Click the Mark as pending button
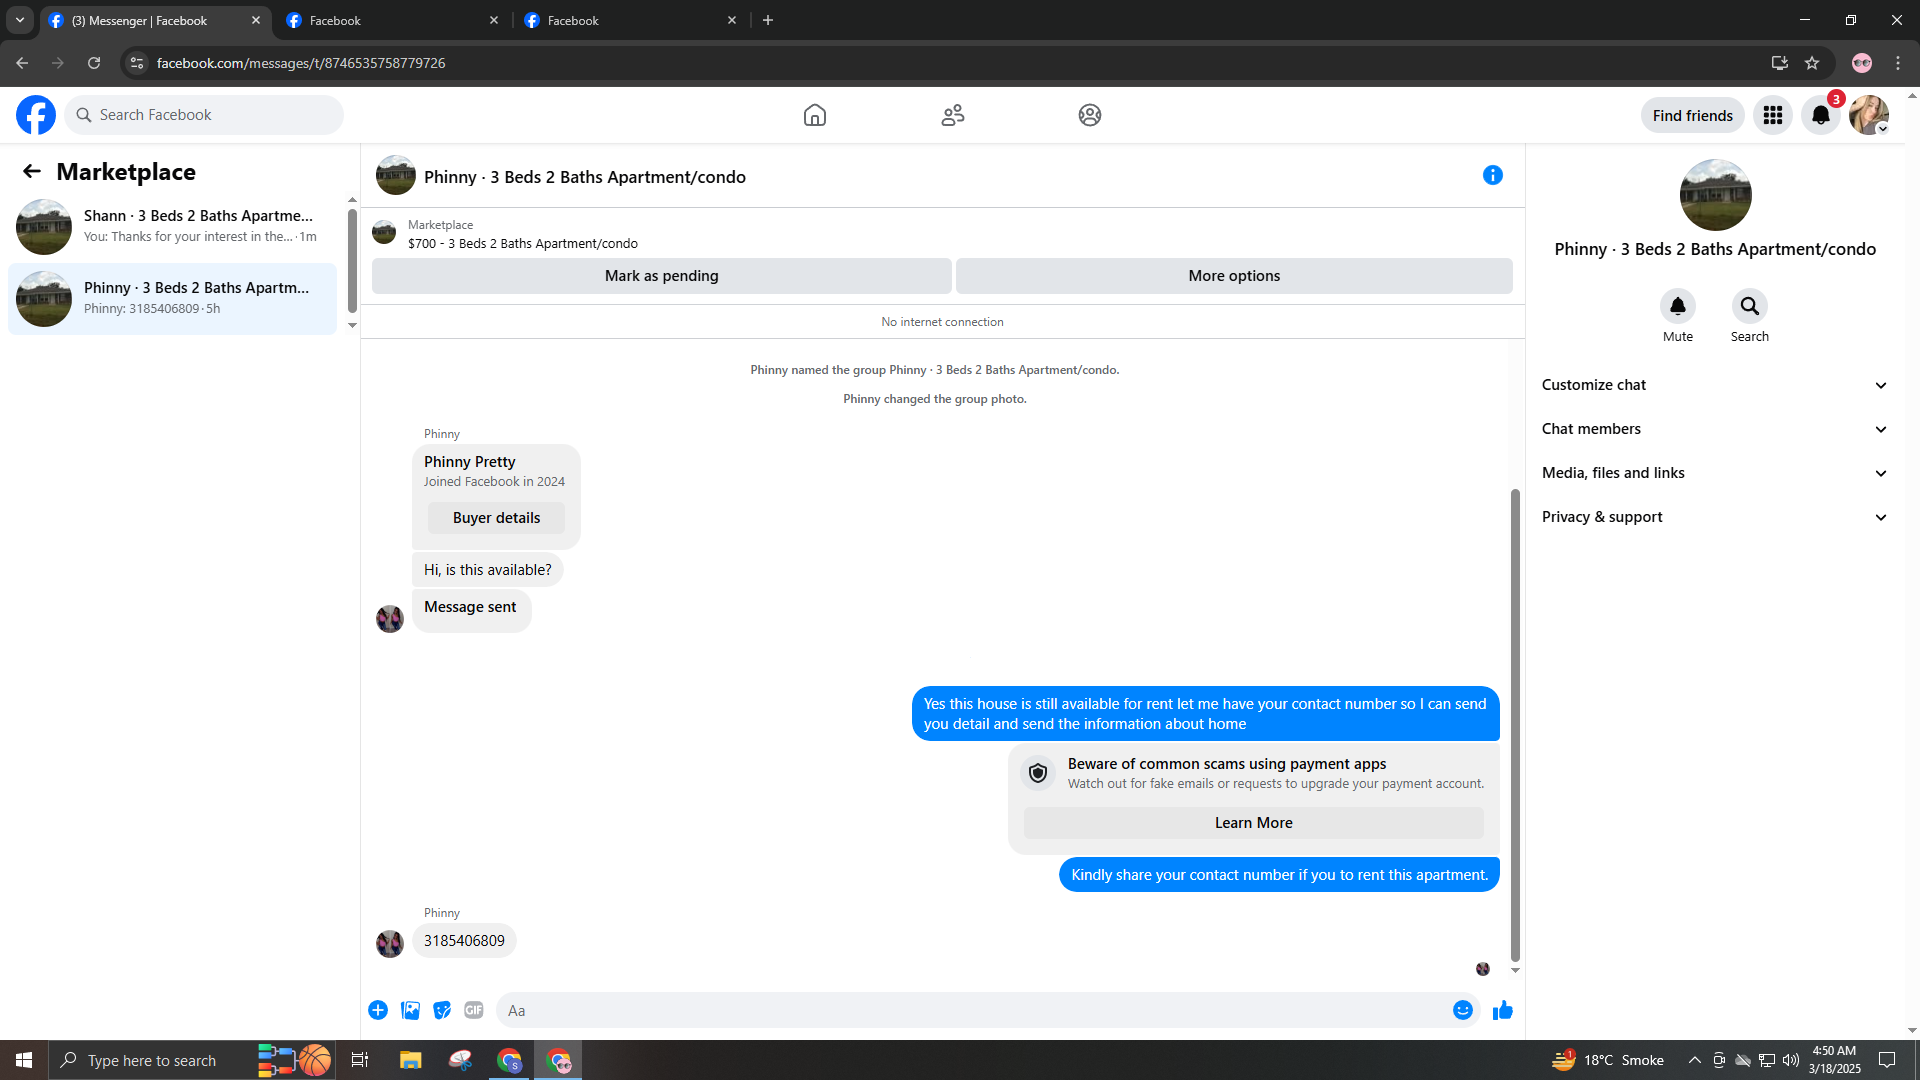 (661, 276)
